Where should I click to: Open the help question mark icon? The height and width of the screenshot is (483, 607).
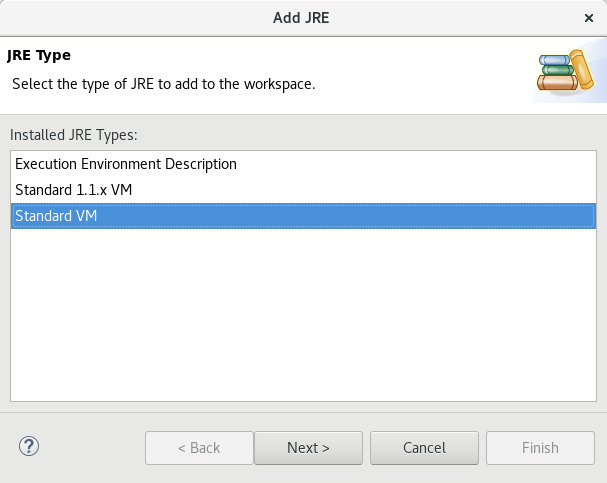point(29,446)
